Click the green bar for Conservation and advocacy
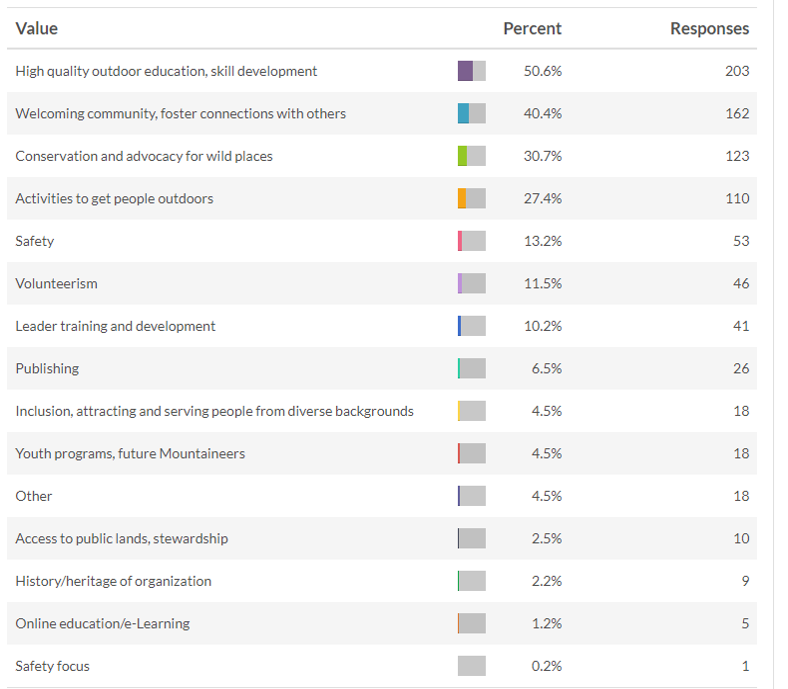The height and width of the screenshot is (689, 788). (x=463, y=156)
